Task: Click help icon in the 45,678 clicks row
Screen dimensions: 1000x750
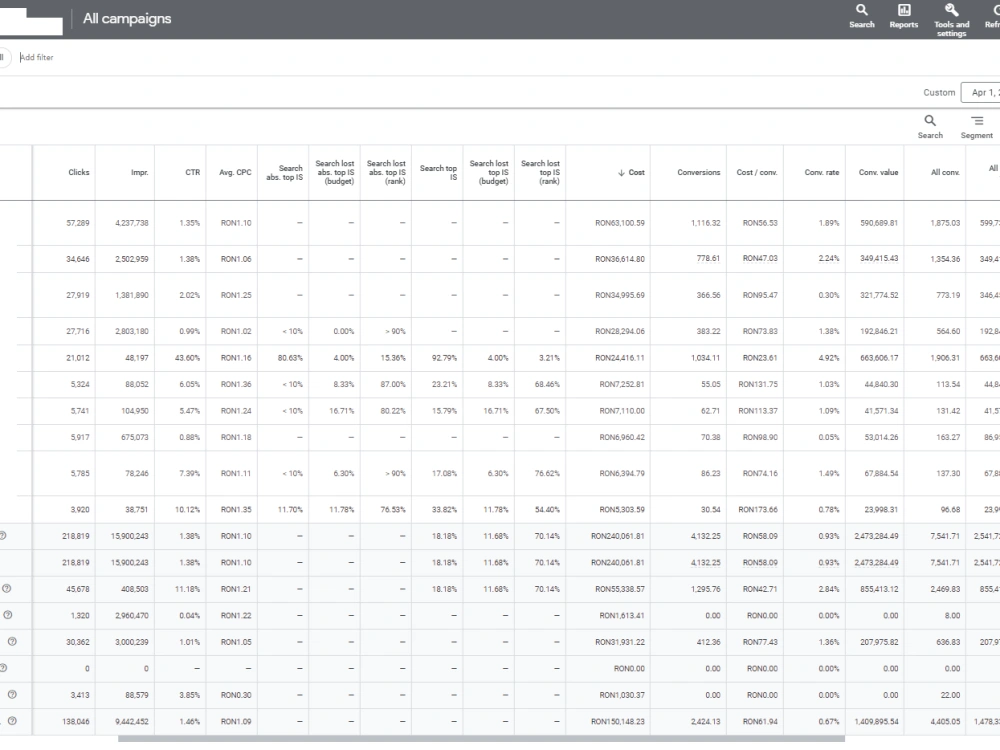Action: [6, 589]
